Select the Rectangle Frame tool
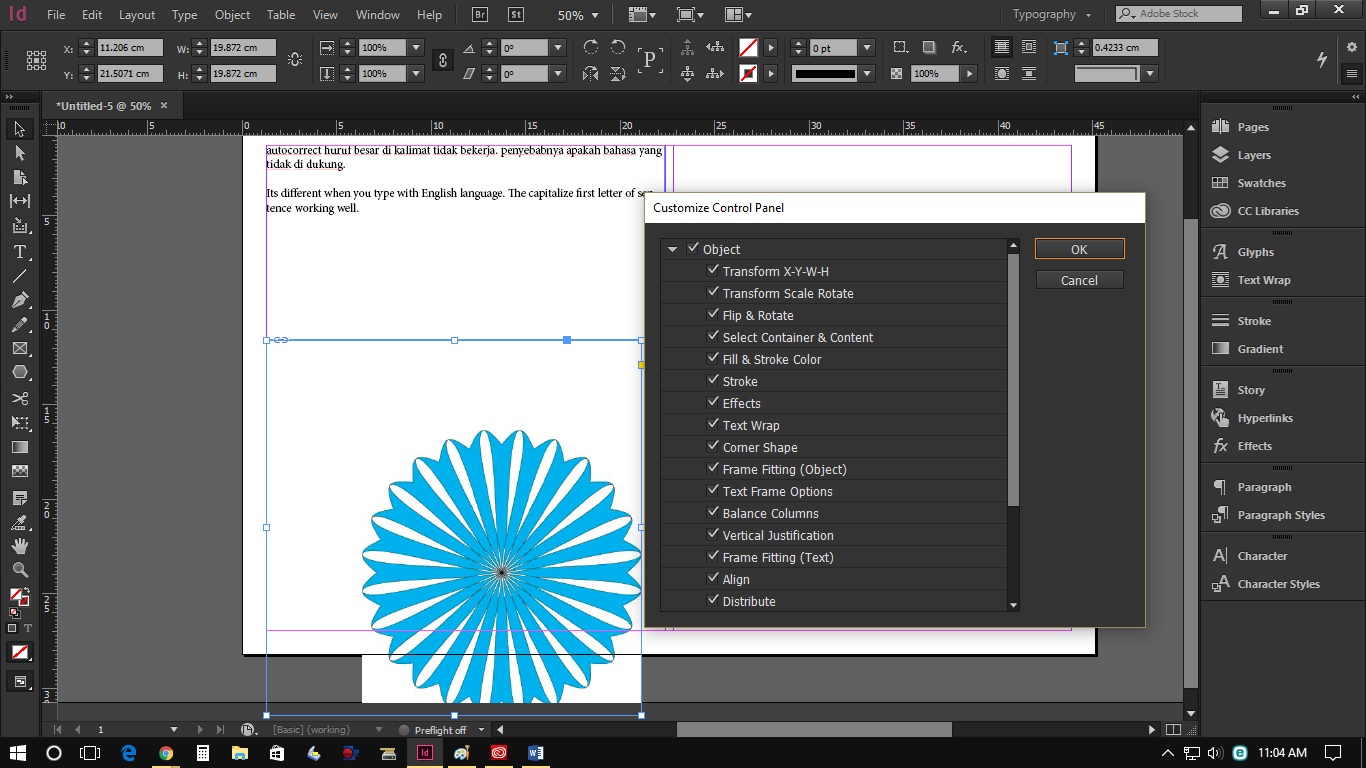This screenshot has height=768, width=1366. click(20, 348)
